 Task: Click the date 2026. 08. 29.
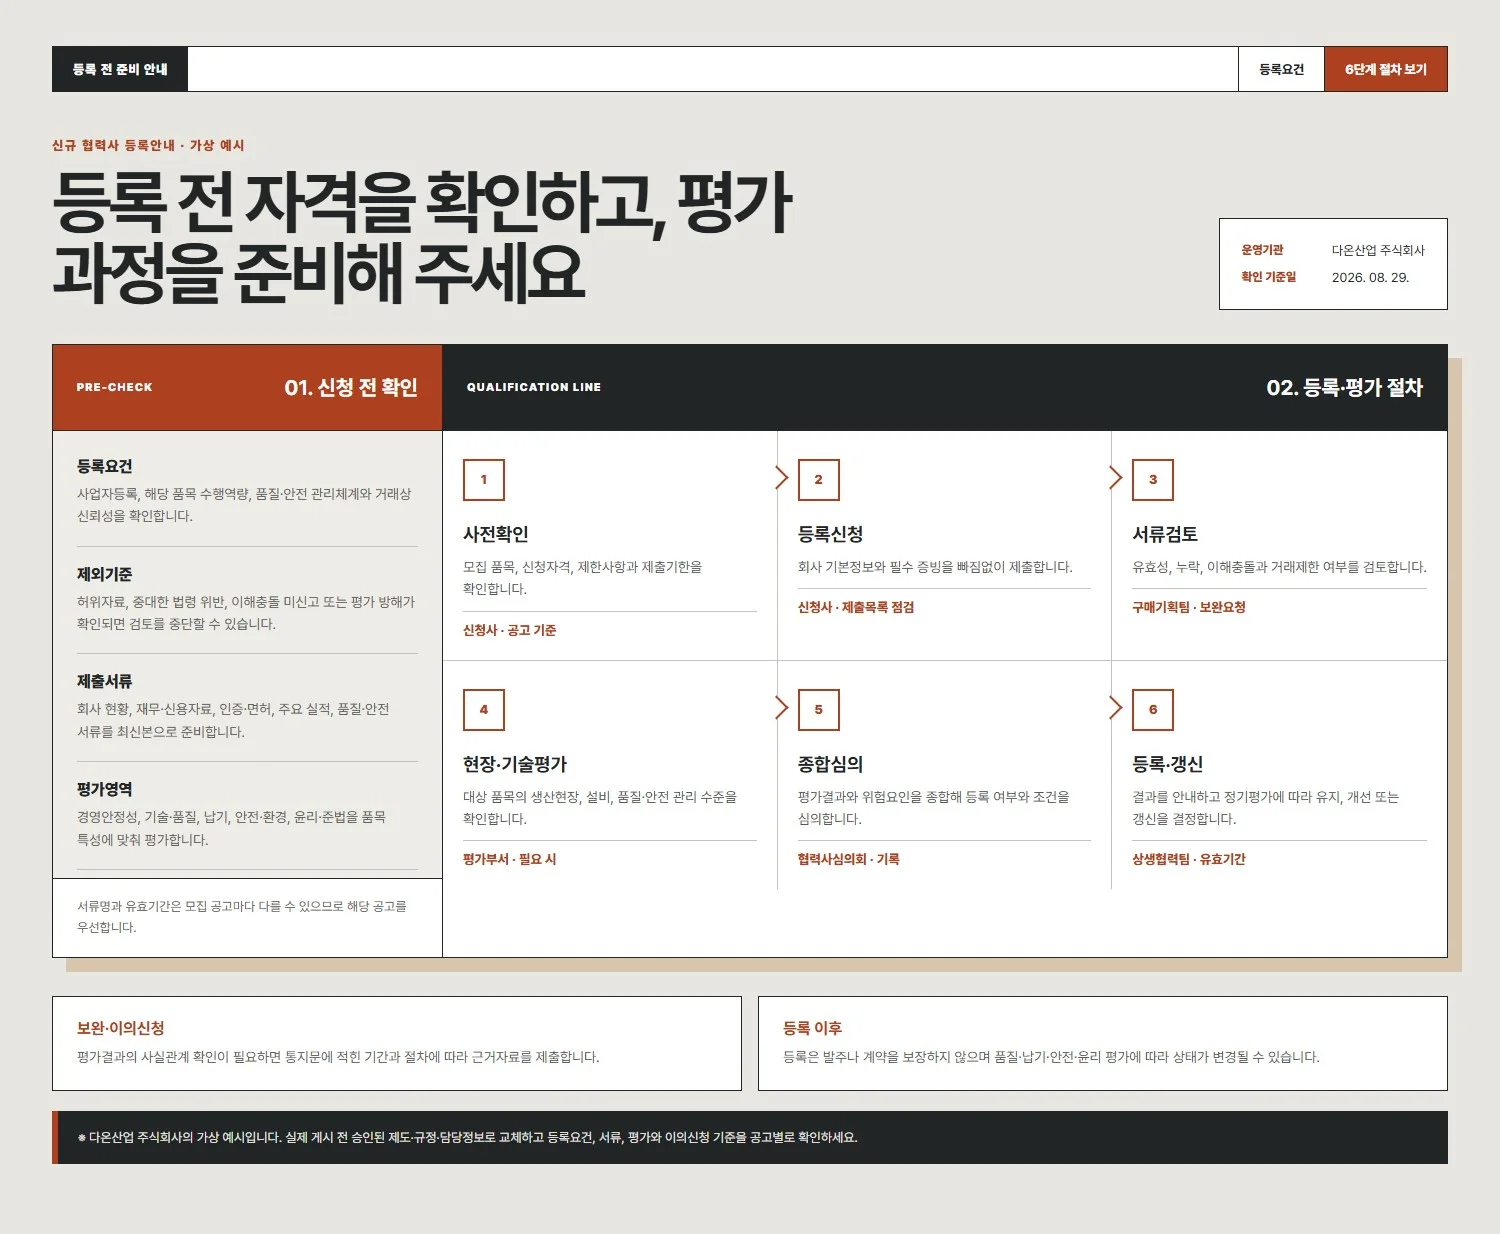pyautogui.click(x=1370, y=277)
